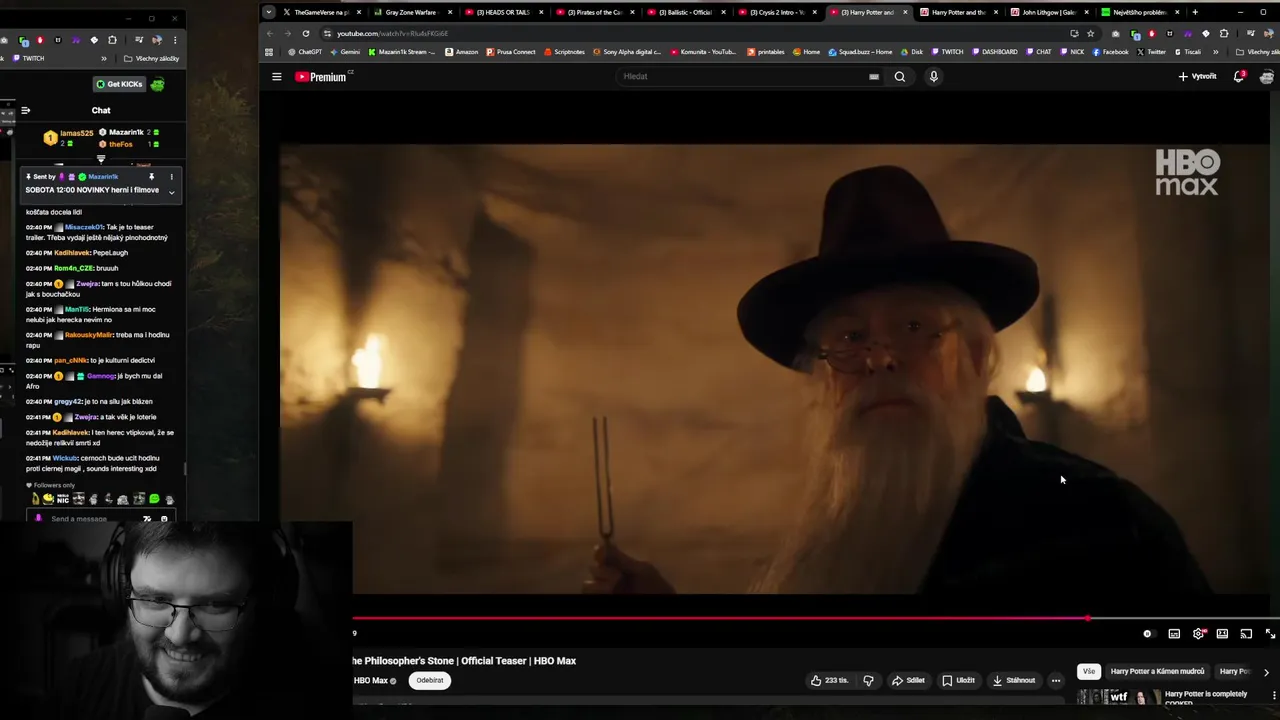Switch to theater mode

(1222, 634)
